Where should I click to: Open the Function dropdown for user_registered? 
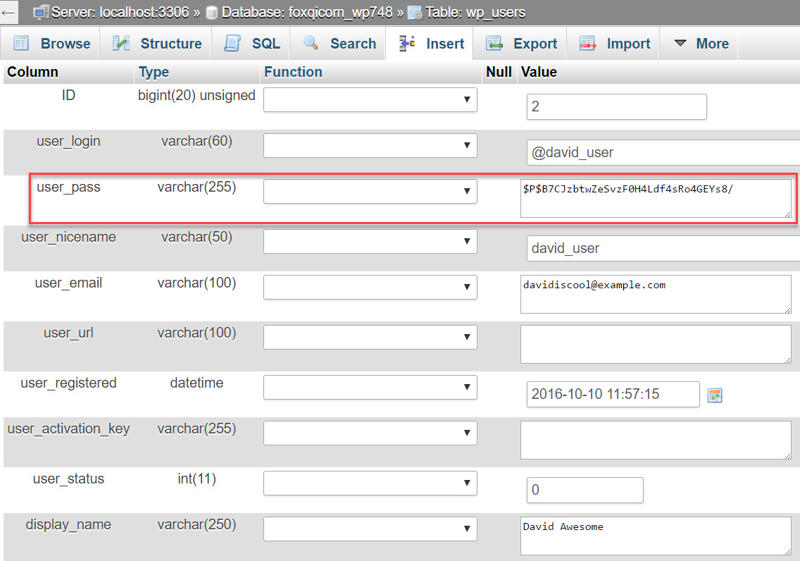[x=370, y=387]
